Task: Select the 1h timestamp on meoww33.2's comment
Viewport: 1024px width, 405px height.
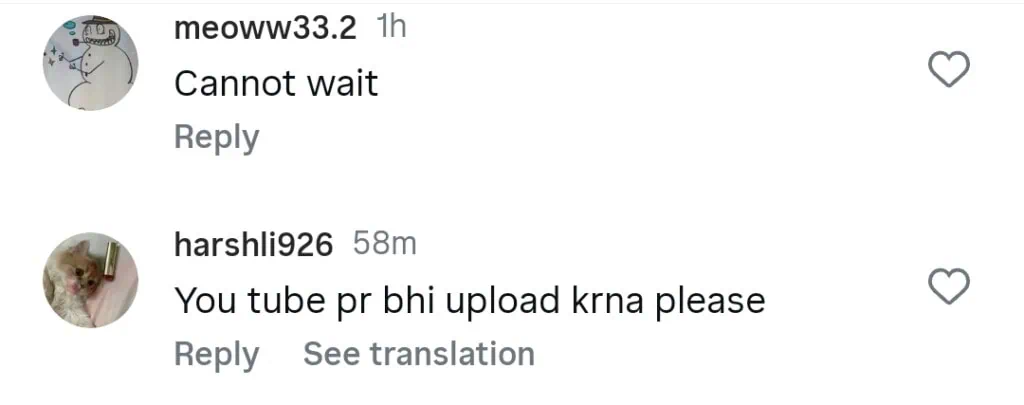Action: [392, 27]
